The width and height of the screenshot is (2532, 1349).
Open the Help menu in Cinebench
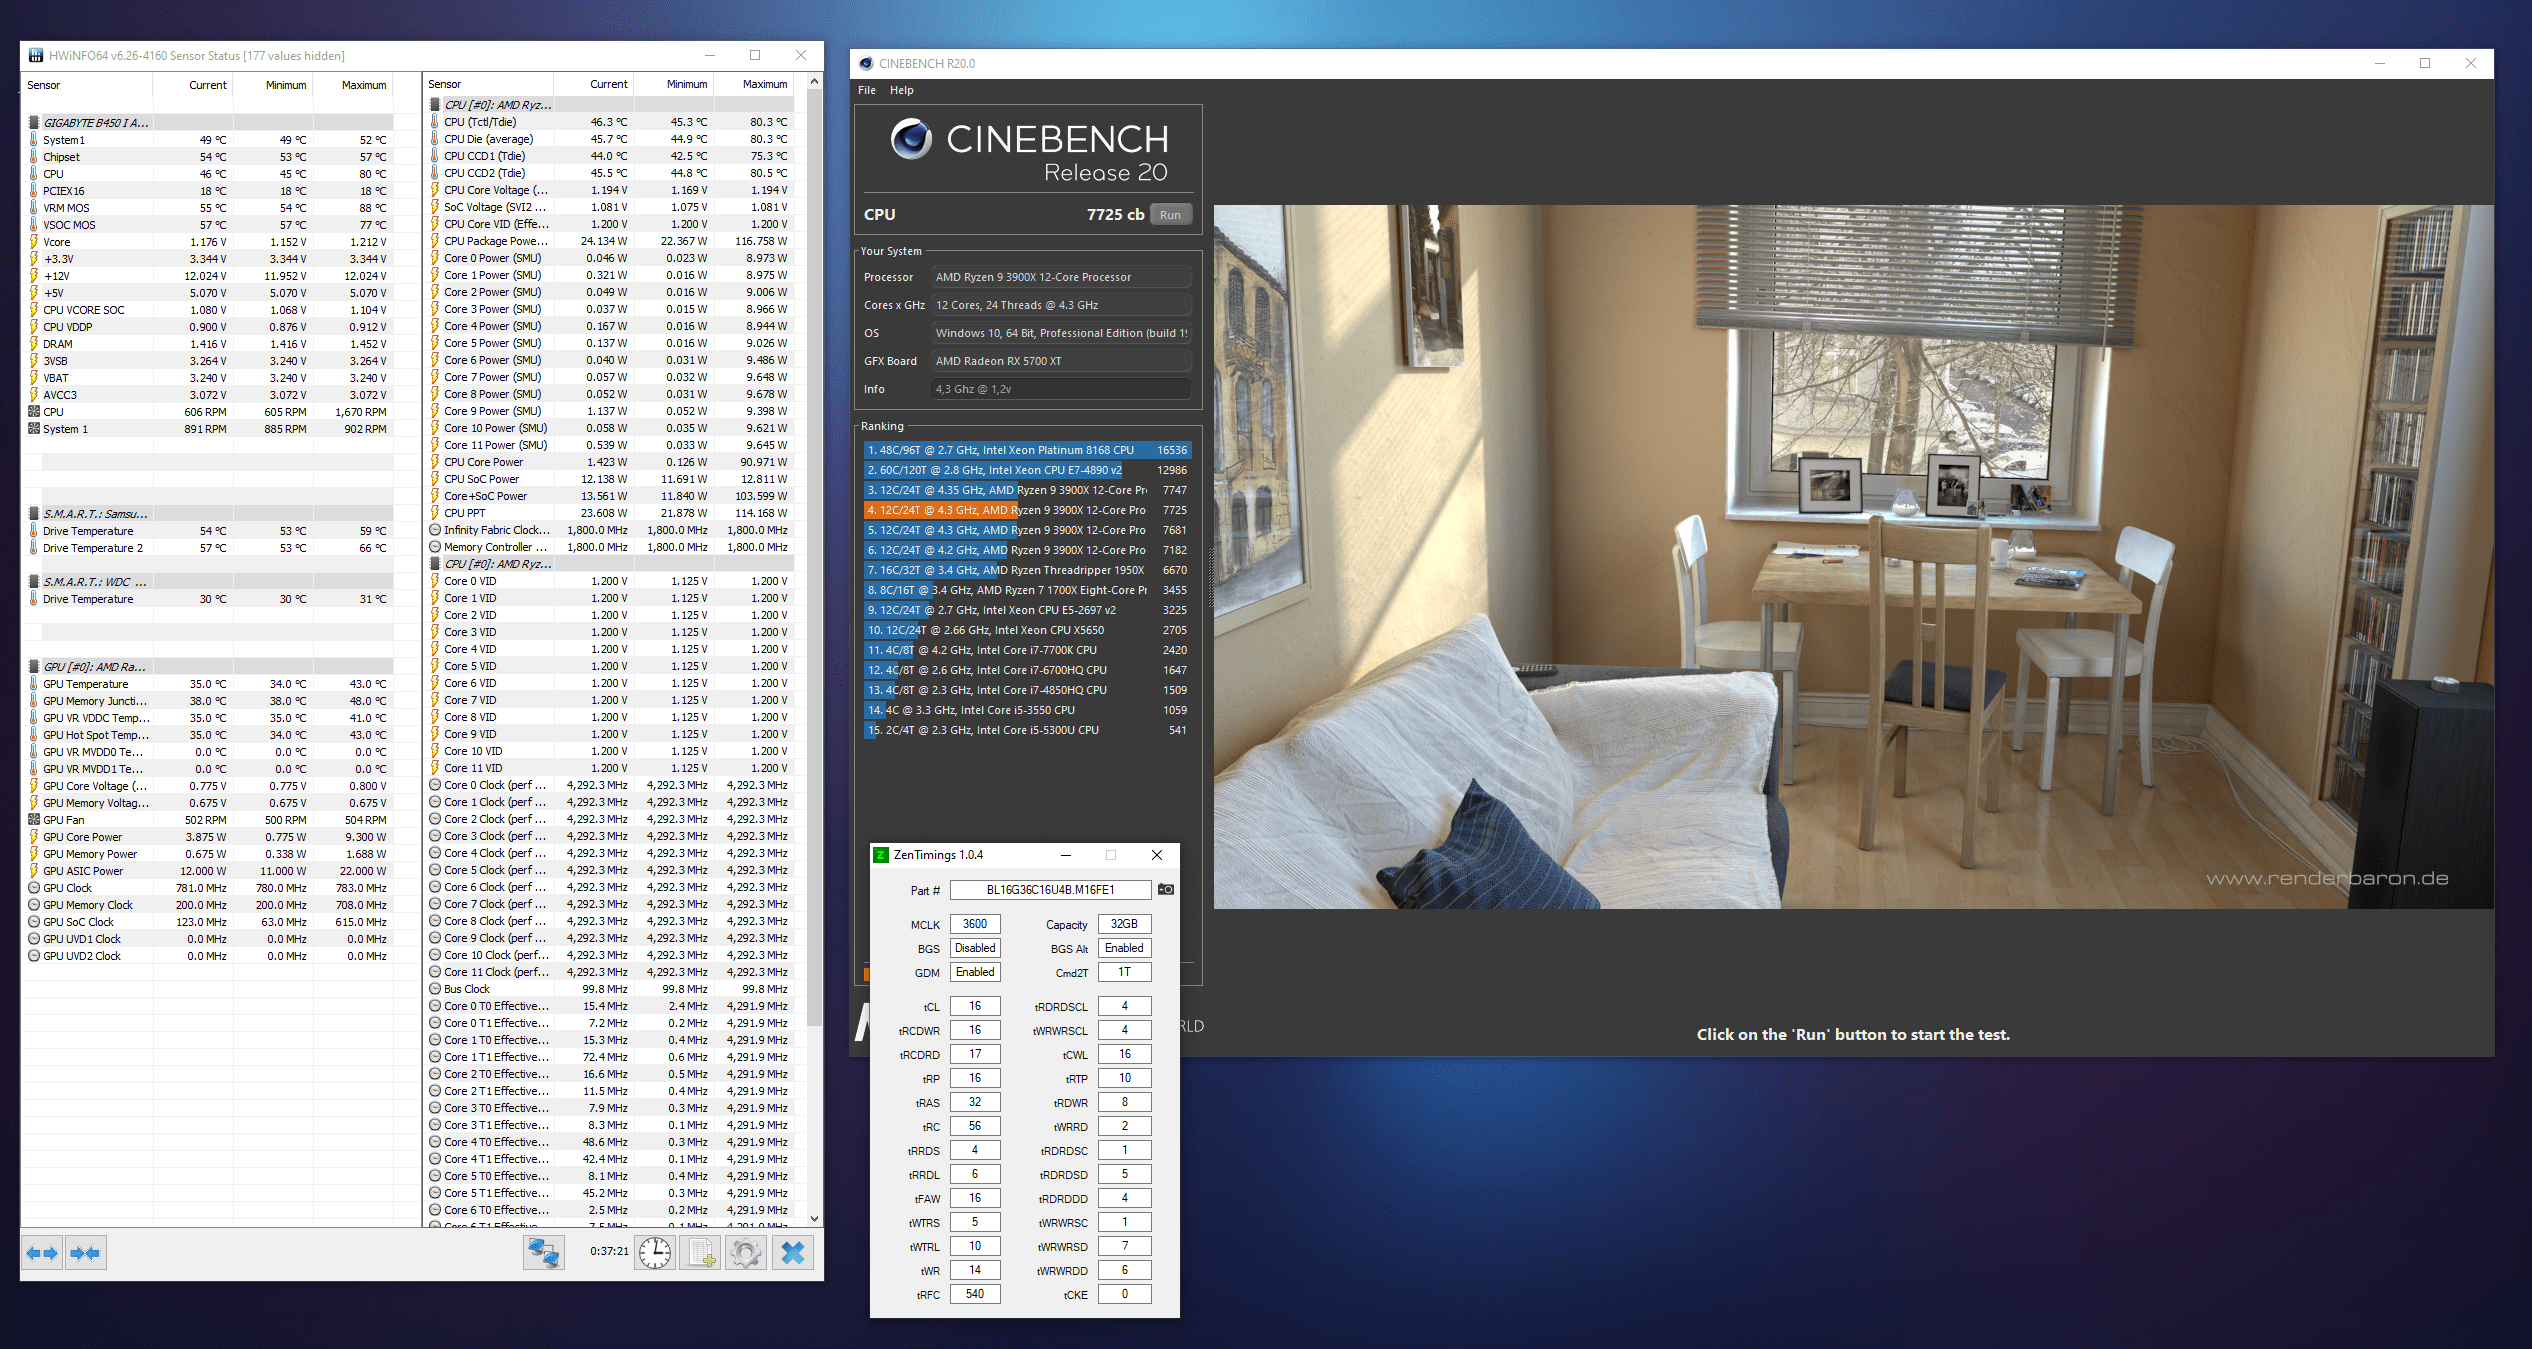point(902,90)
